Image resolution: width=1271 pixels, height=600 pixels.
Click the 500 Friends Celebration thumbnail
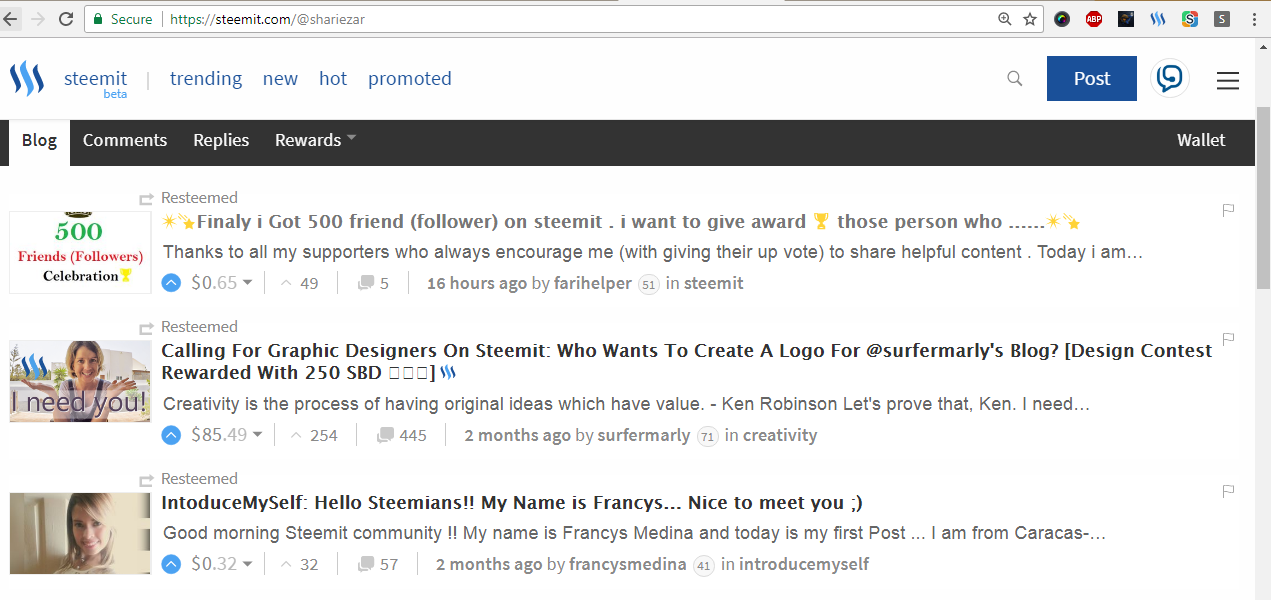click(80, 252)
